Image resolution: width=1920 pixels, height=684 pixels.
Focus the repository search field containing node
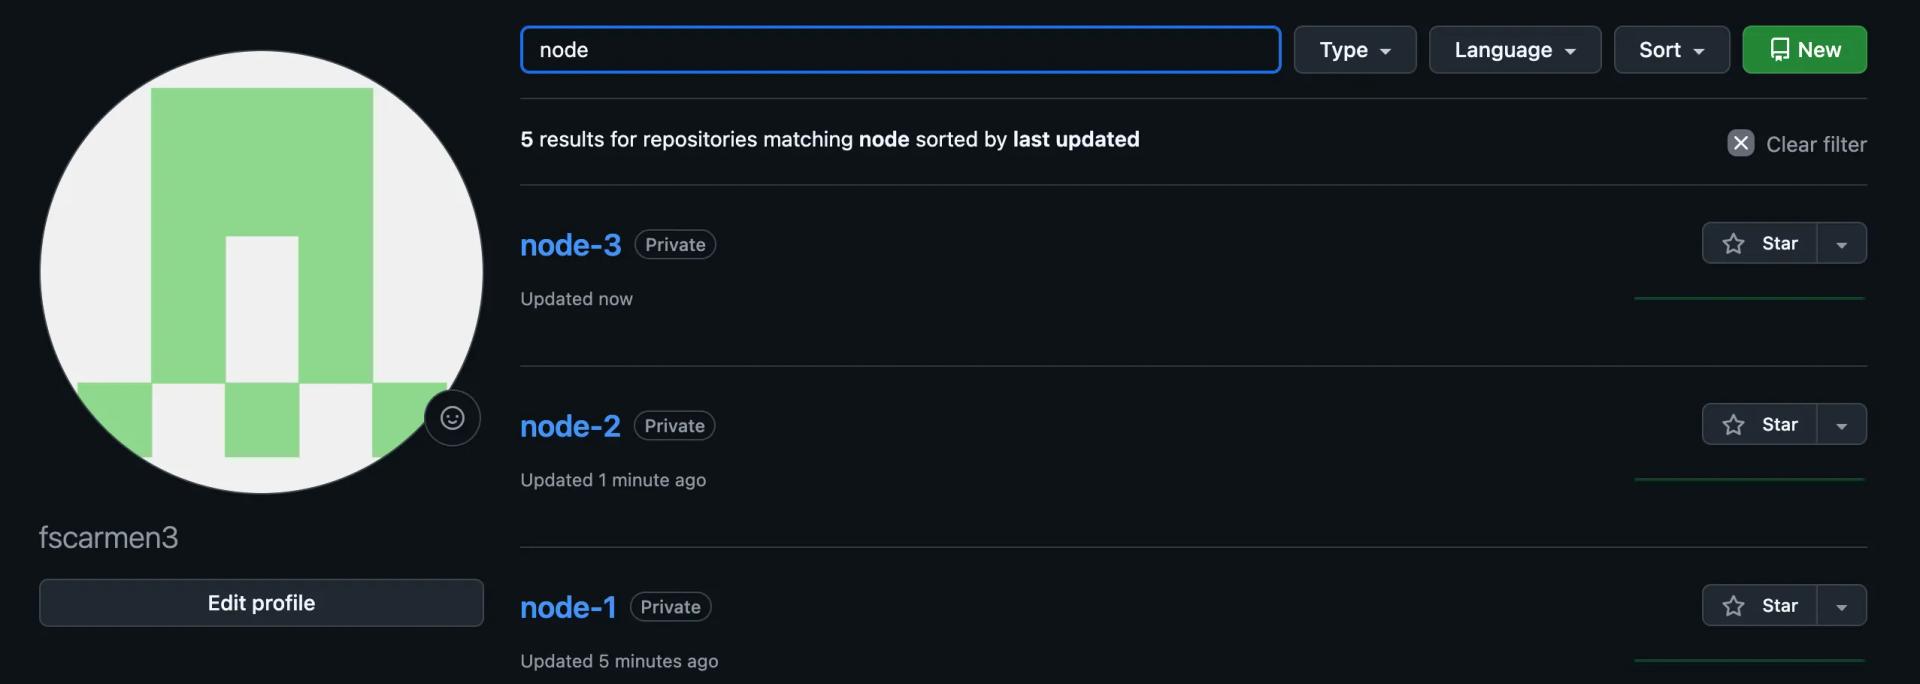900,50
